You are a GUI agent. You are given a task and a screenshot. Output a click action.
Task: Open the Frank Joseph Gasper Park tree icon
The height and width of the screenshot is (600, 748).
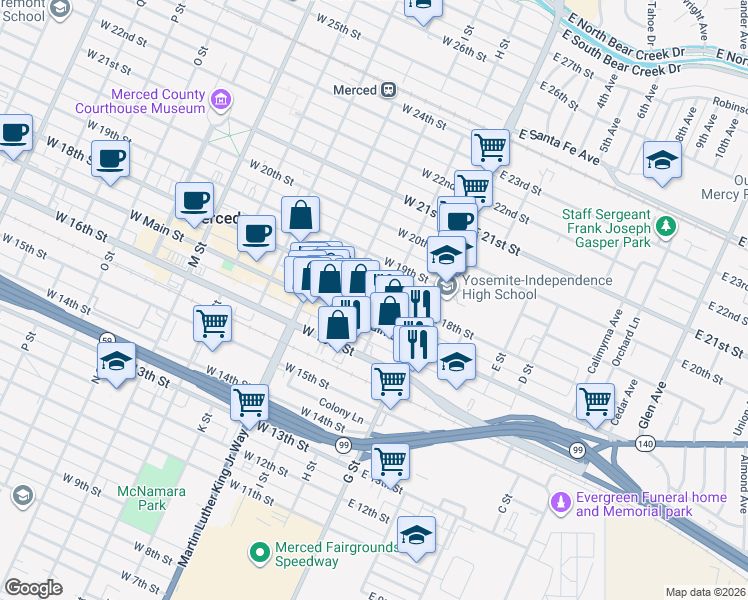point(665,227)
